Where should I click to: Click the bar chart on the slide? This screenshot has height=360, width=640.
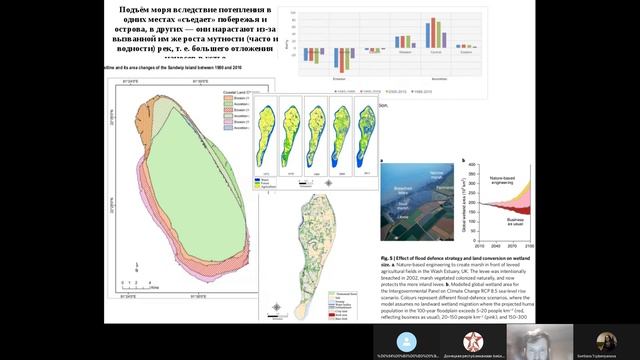tap(383, 53)
